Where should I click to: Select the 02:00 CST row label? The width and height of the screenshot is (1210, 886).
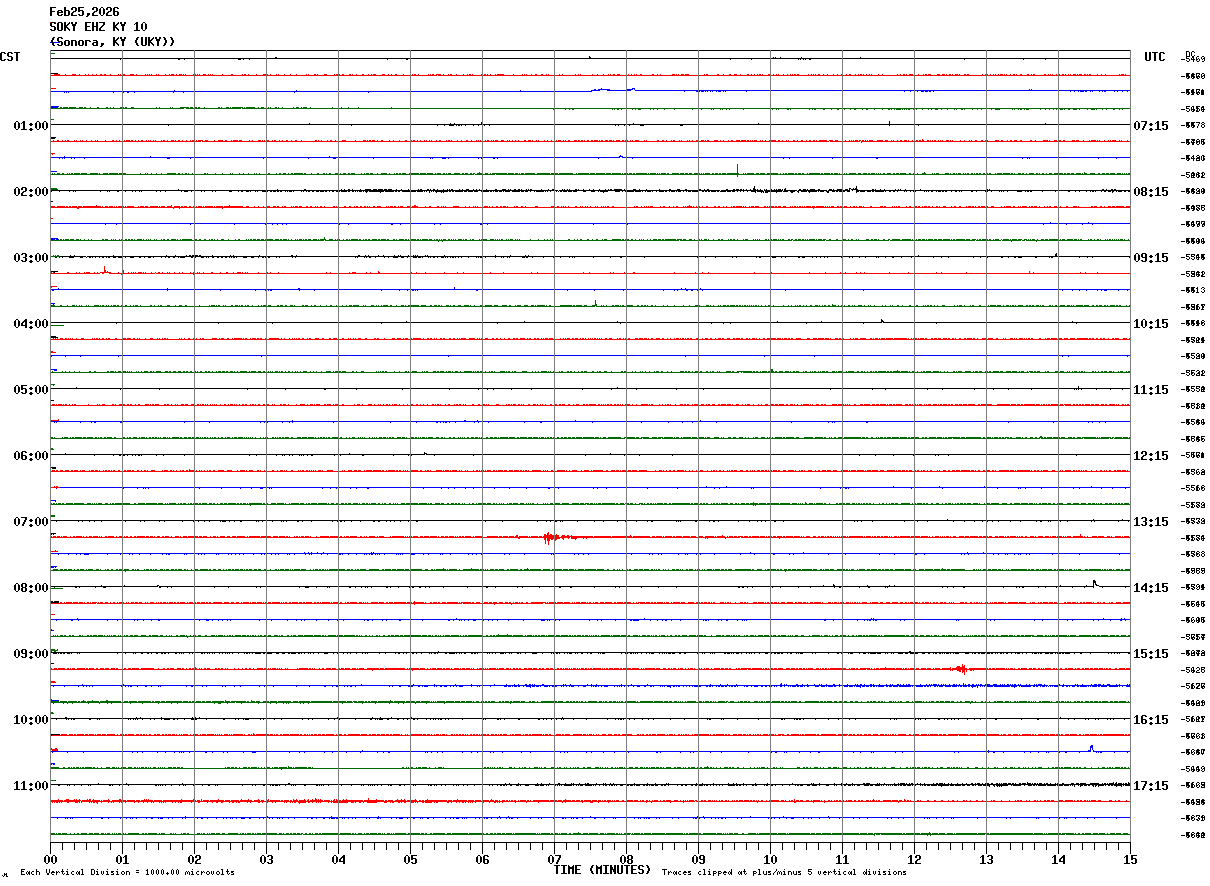coord(31,191)
